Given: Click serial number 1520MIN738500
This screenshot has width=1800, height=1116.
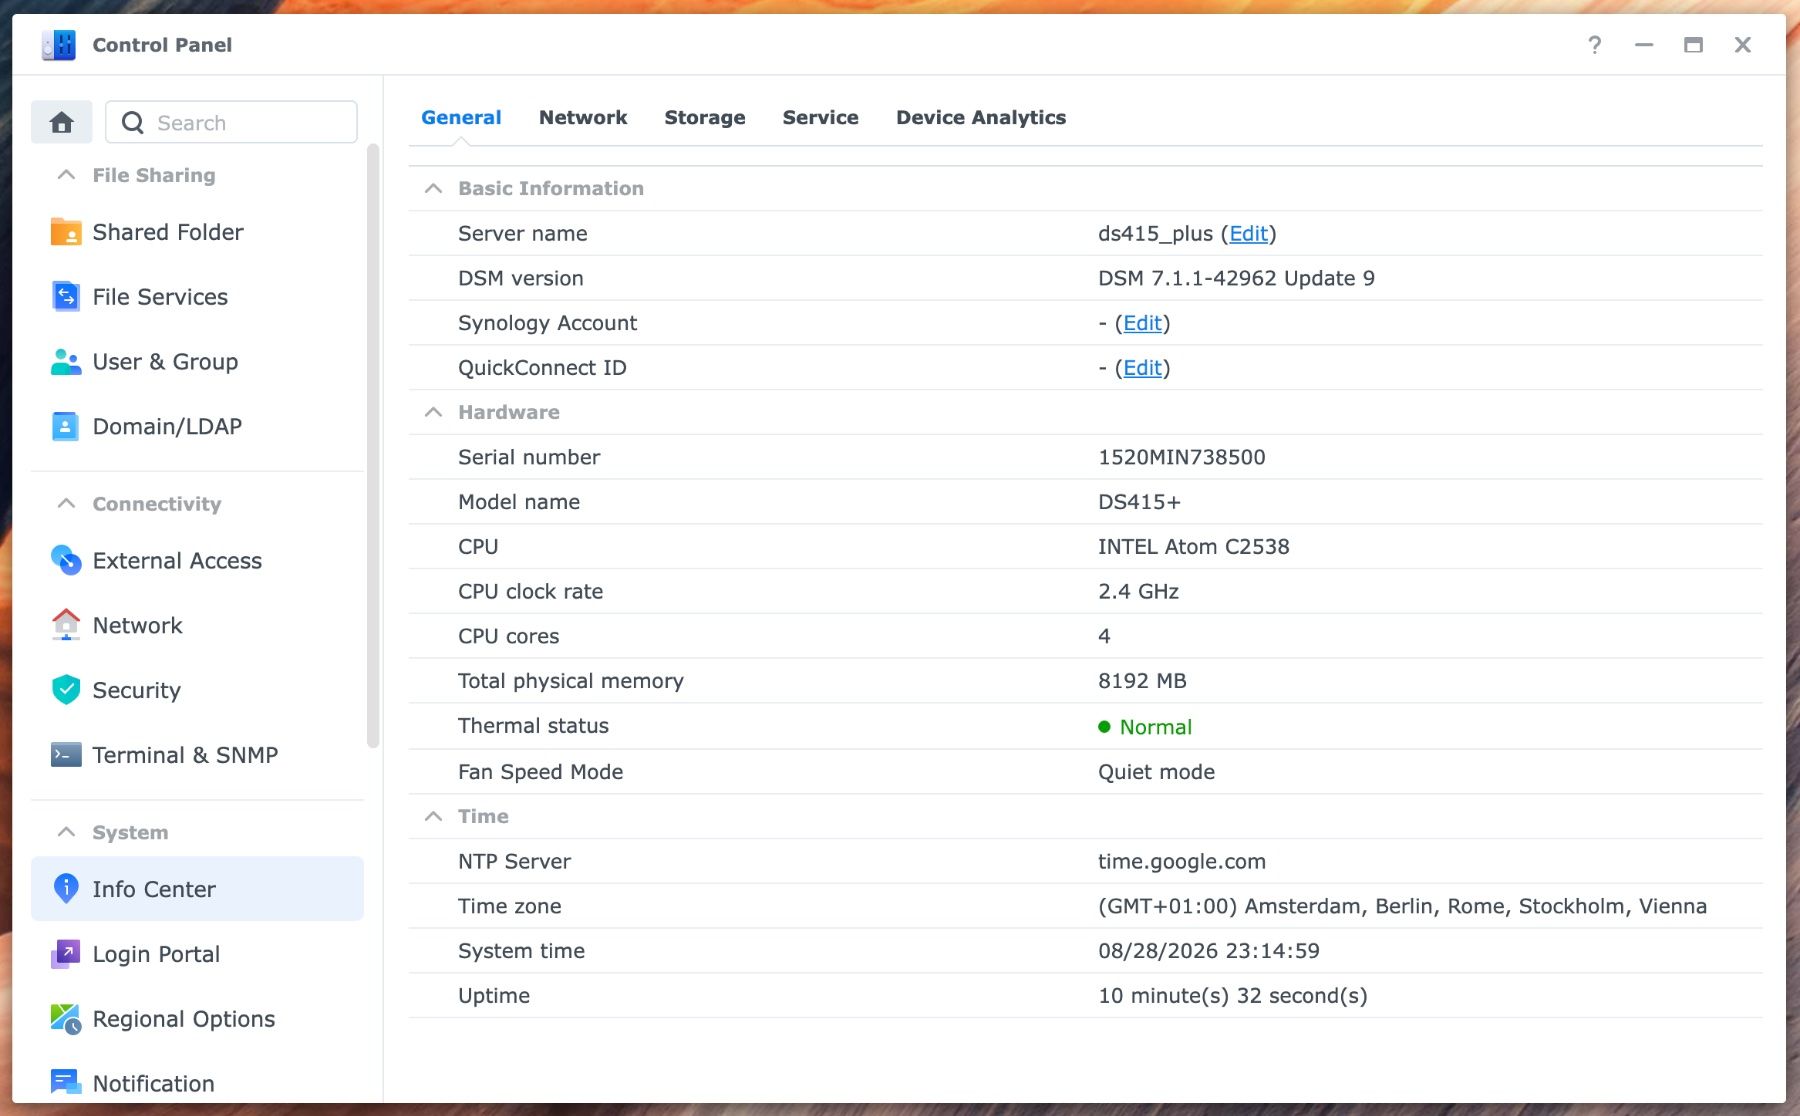Looking at the screenshot, I should pyautogui.click(x=1182, y=457).
